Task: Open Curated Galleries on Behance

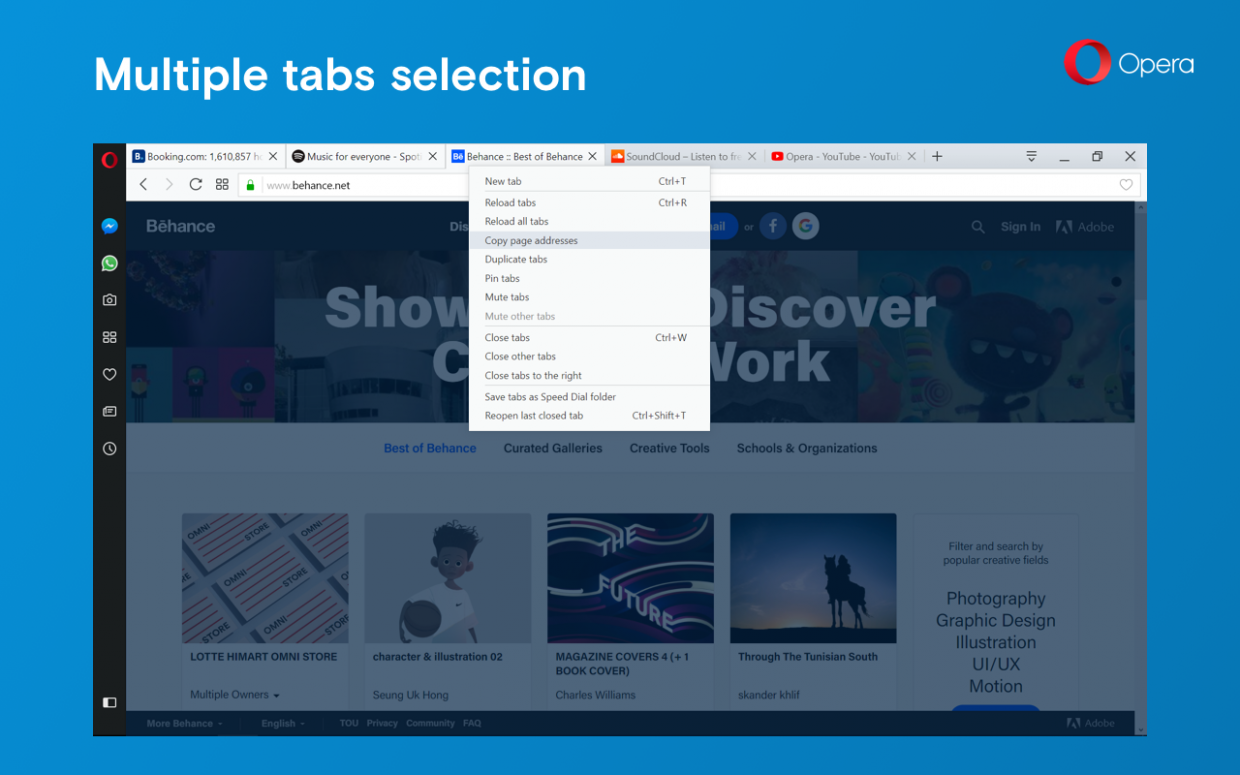Action: tap(553, 448)
